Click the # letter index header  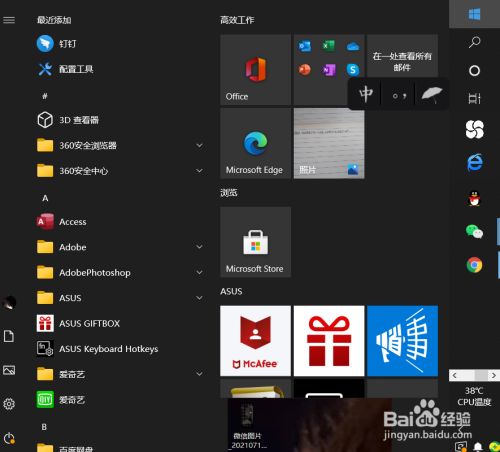(x=45, y=96)
